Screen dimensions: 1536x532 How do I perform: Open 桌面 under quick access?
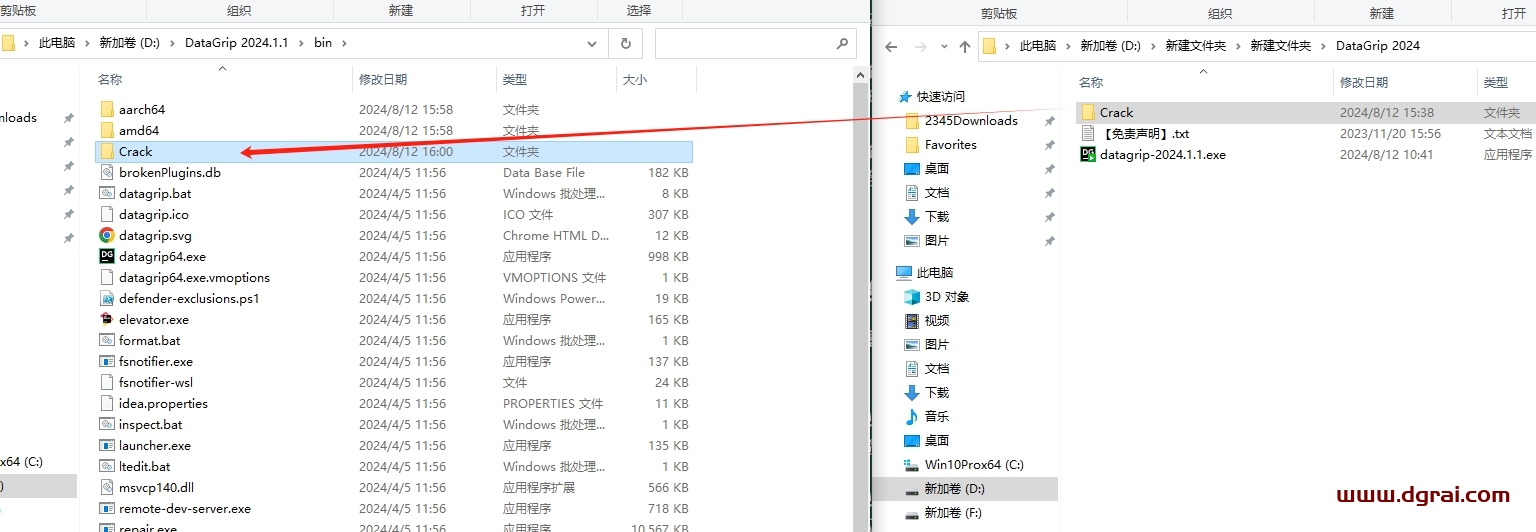pos(937,168)
